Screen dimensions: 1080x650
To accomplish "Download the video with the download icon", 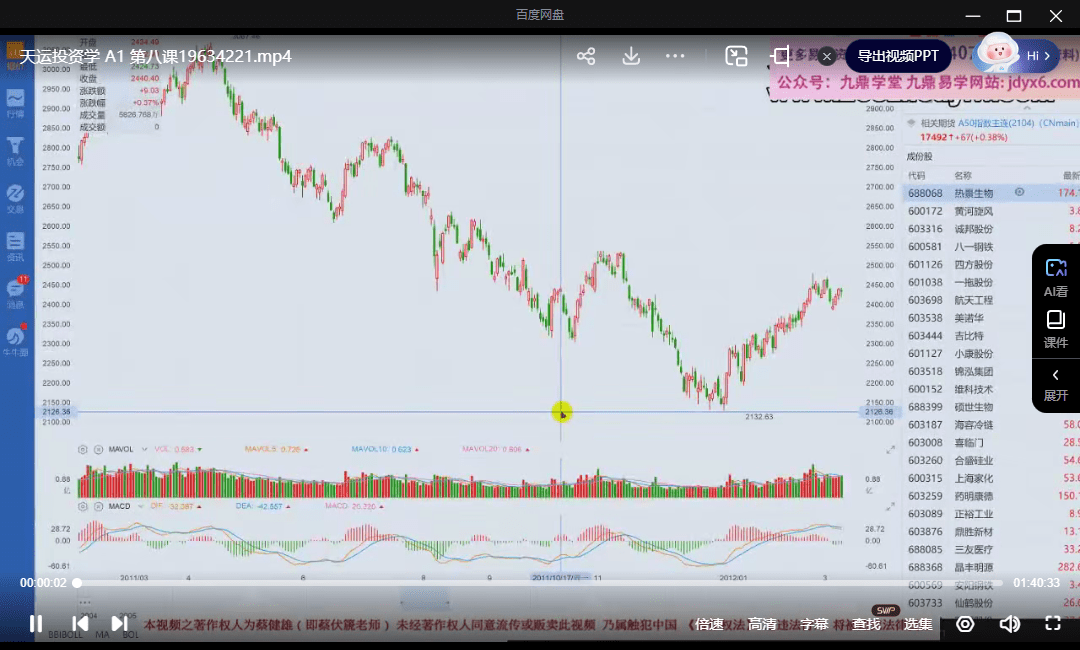I will [631, 56].
